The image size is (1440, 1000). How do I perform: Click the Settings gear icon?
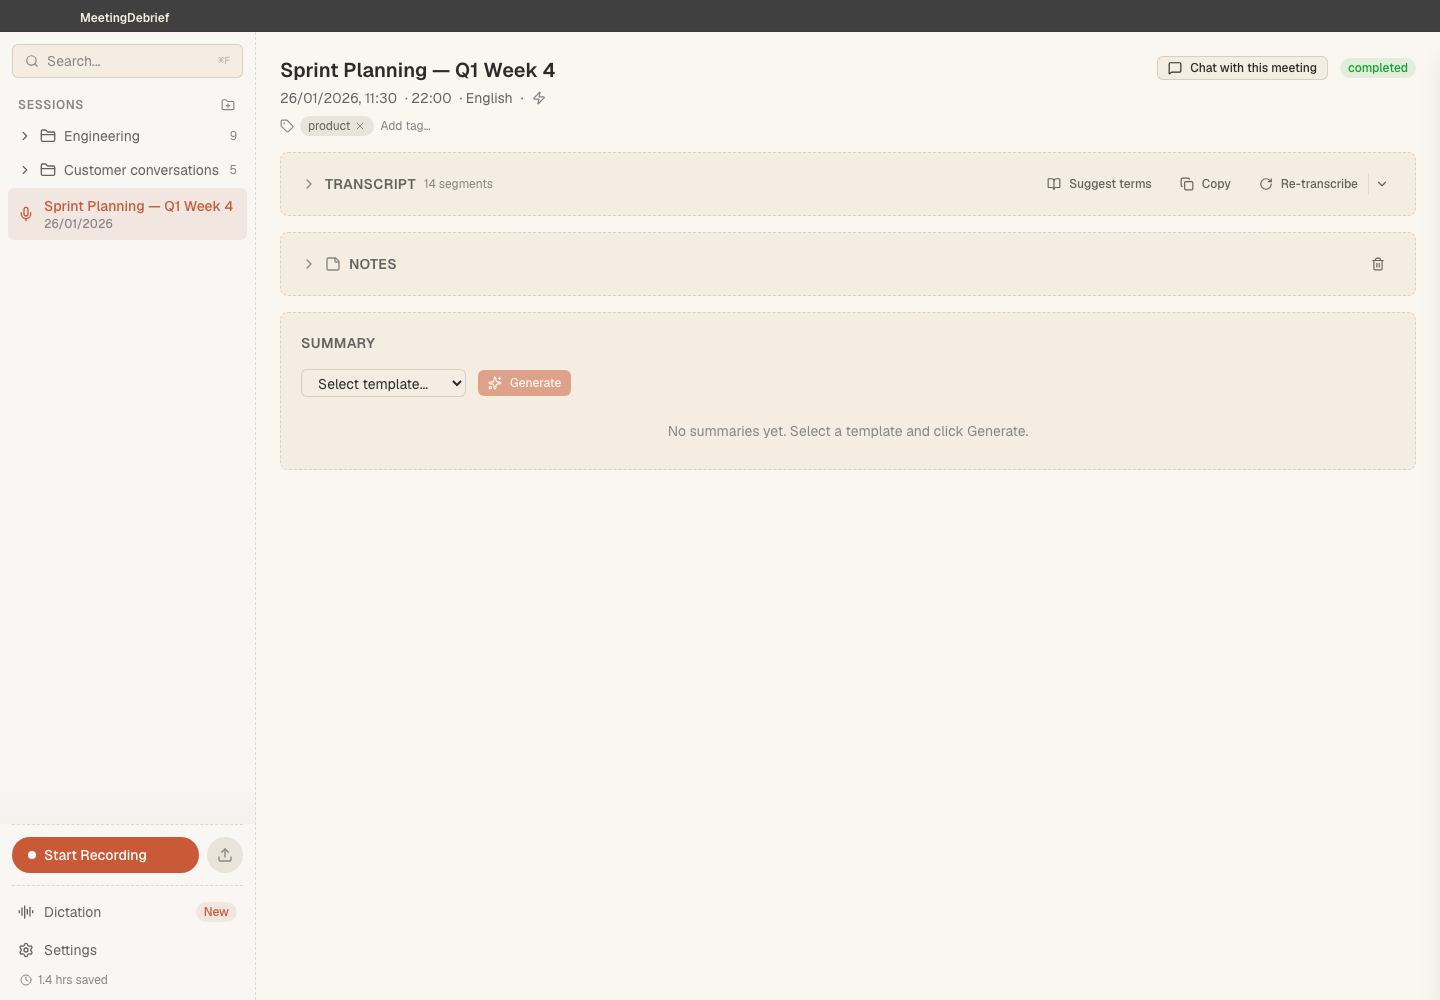coord(26,950)
